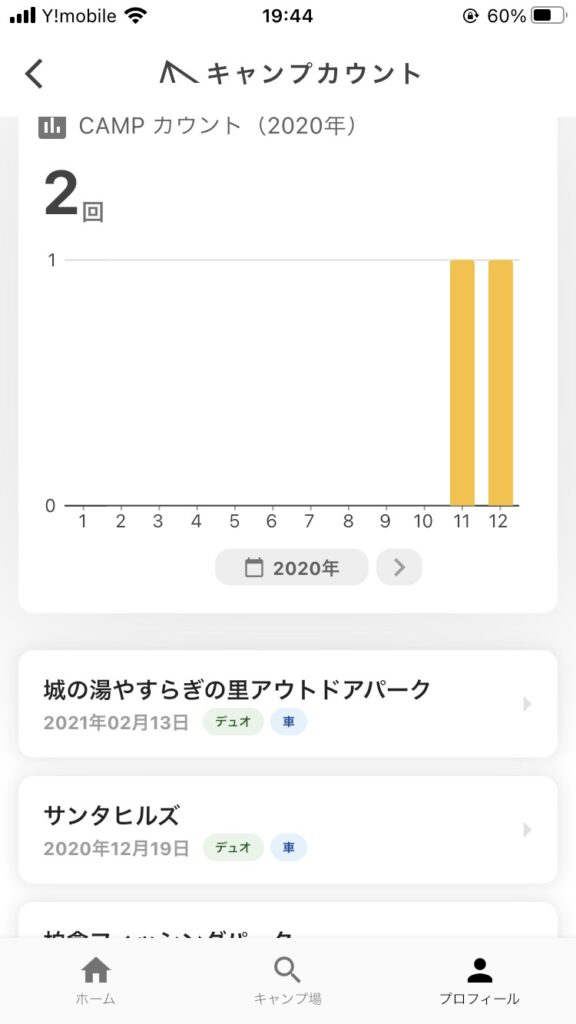Tap the battery indicator in status bar
Viewport: 576px width, 1024px height.
549,16
